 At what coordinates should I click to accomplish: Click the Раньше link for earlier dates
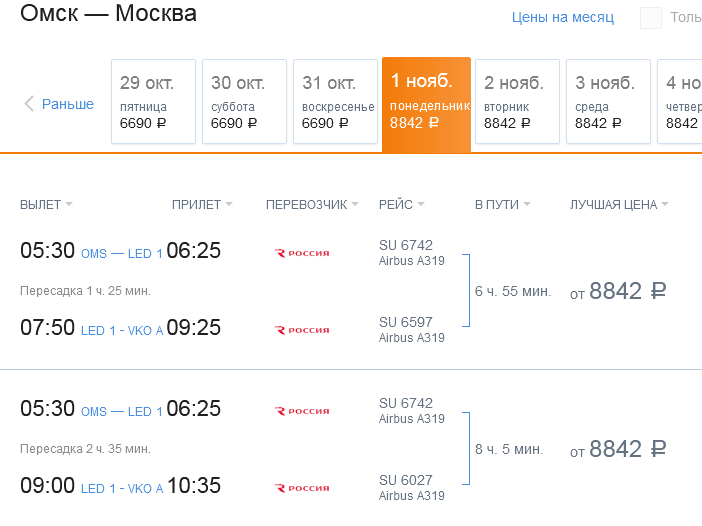68,104
